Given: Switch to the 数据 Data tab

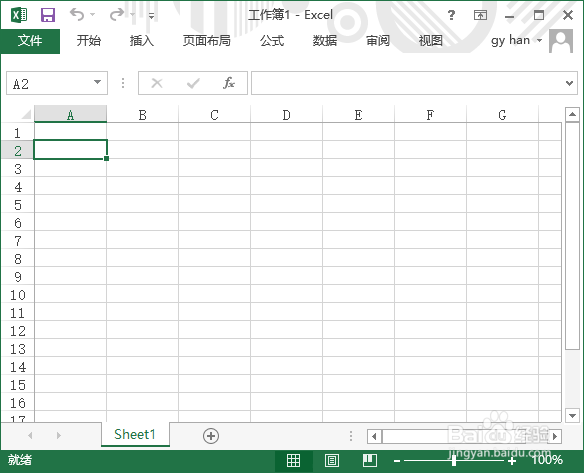Looking at the screenshot, I should [x=325, y=41].
